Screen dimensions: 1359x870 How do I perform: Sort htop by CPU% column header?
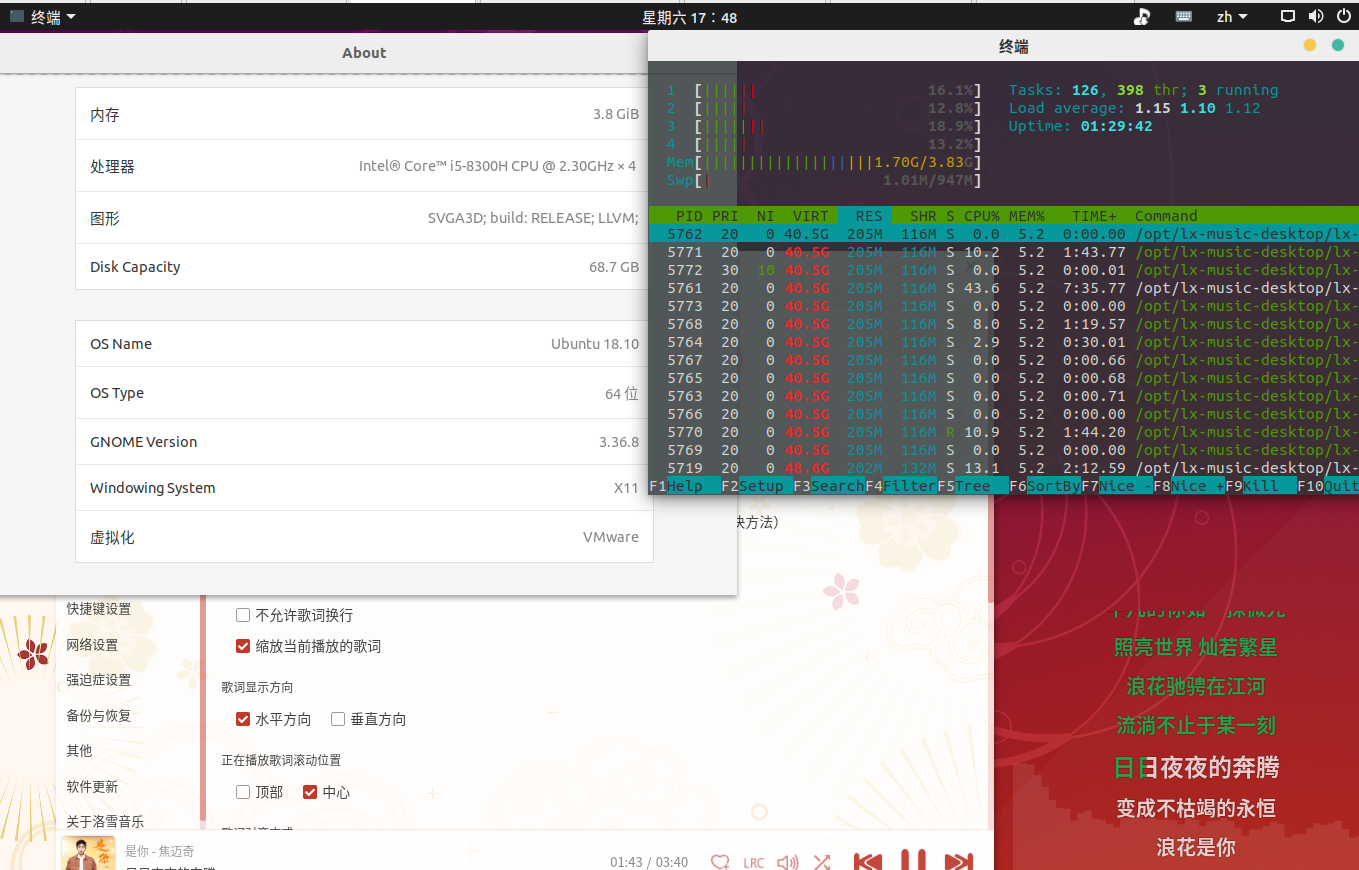click(981, 216)
